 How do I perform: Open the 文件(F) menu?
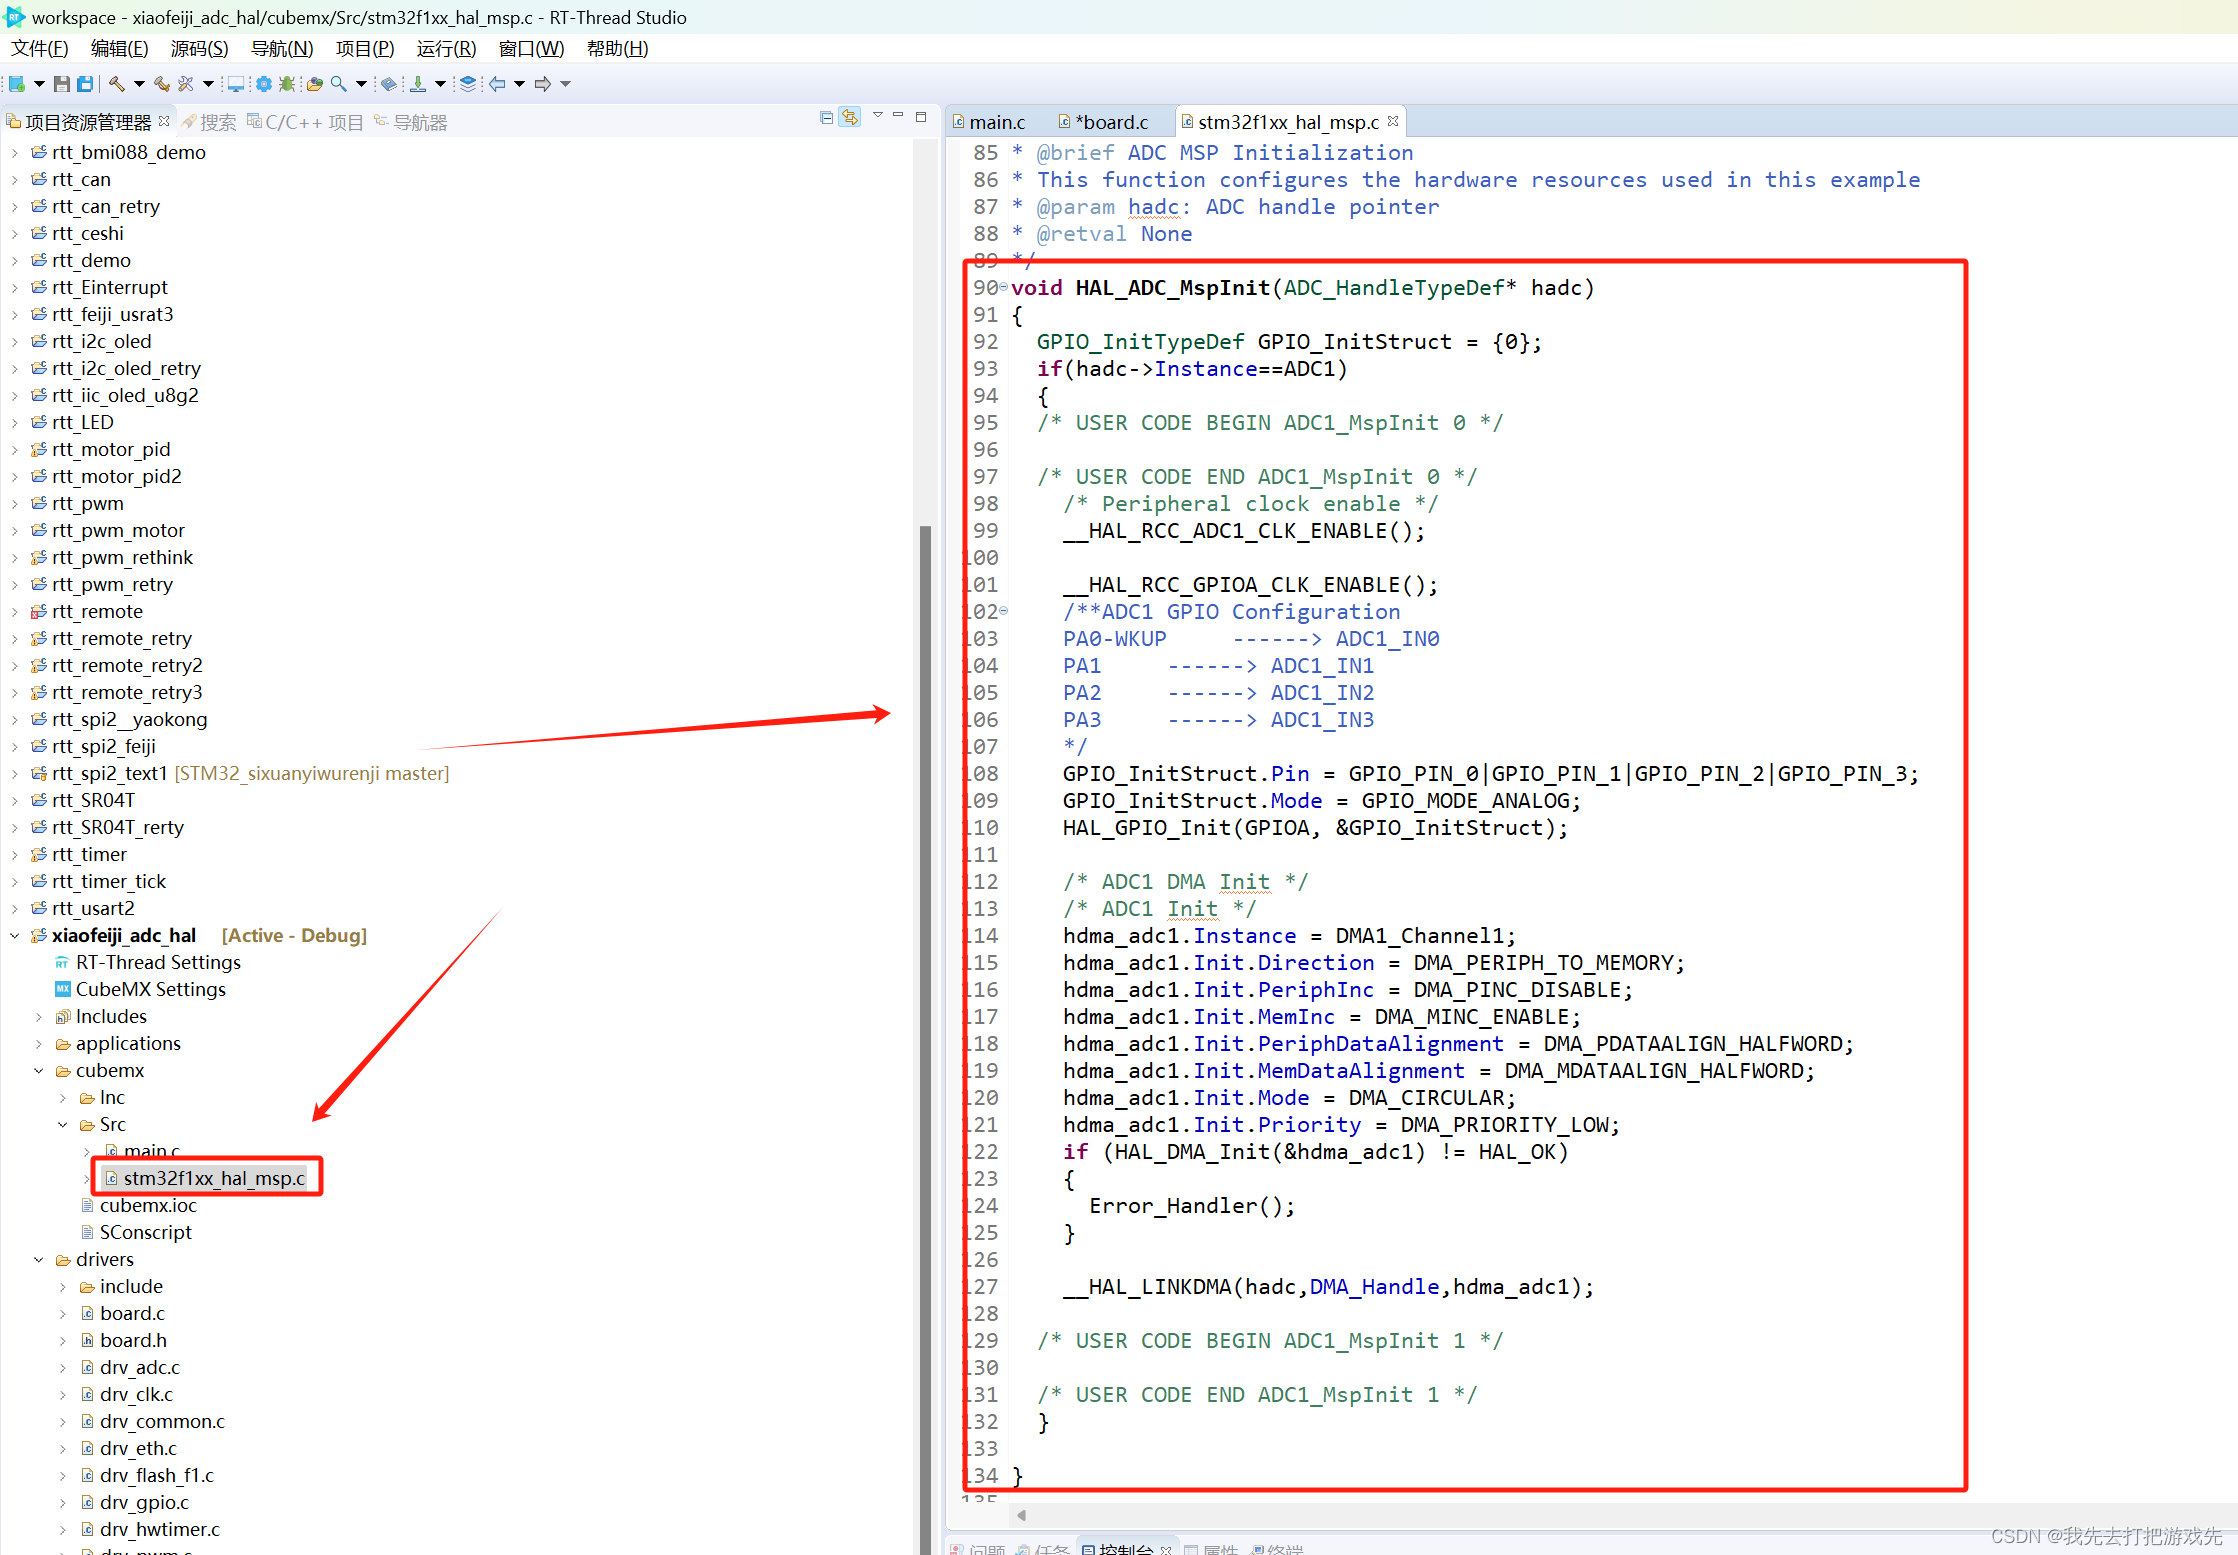click(x=39, y=48)
